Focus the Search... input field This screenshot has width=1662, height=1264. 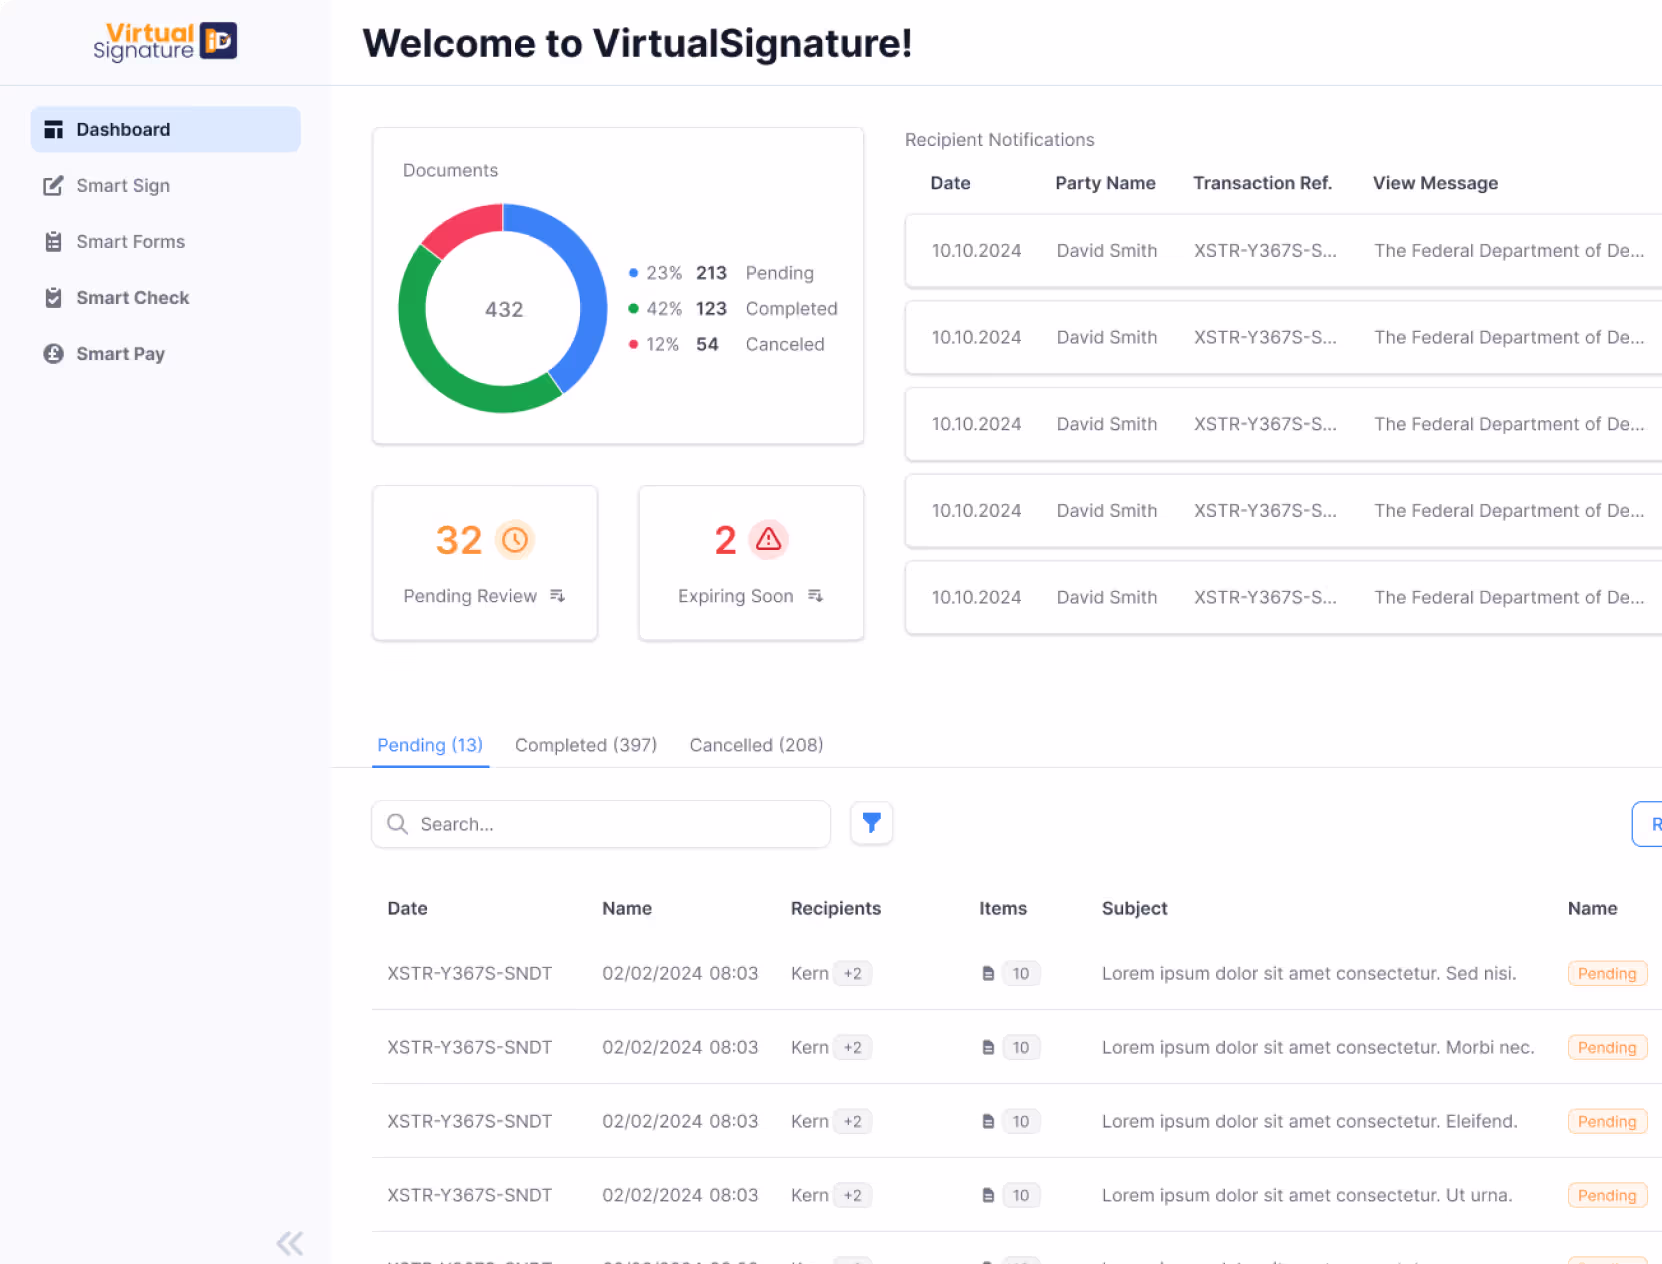[601, 824]
